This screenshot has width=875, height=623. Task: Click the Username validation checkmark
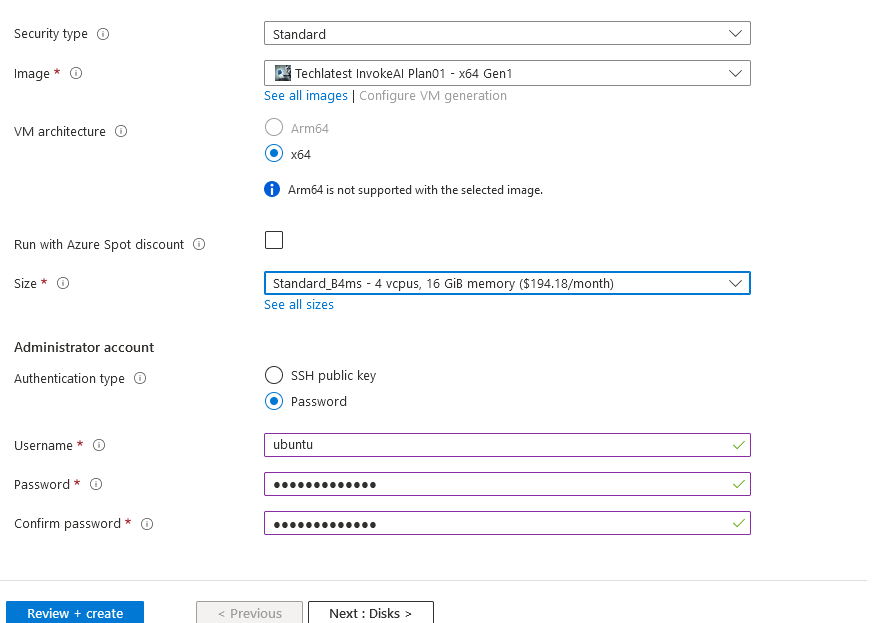738,445
